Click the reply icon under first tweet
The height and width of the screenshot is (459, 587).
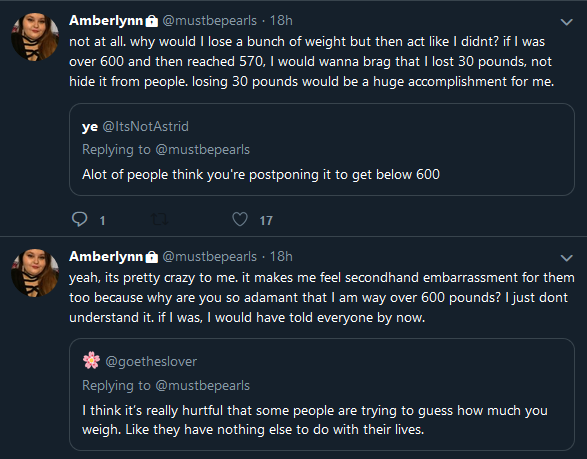79,219
